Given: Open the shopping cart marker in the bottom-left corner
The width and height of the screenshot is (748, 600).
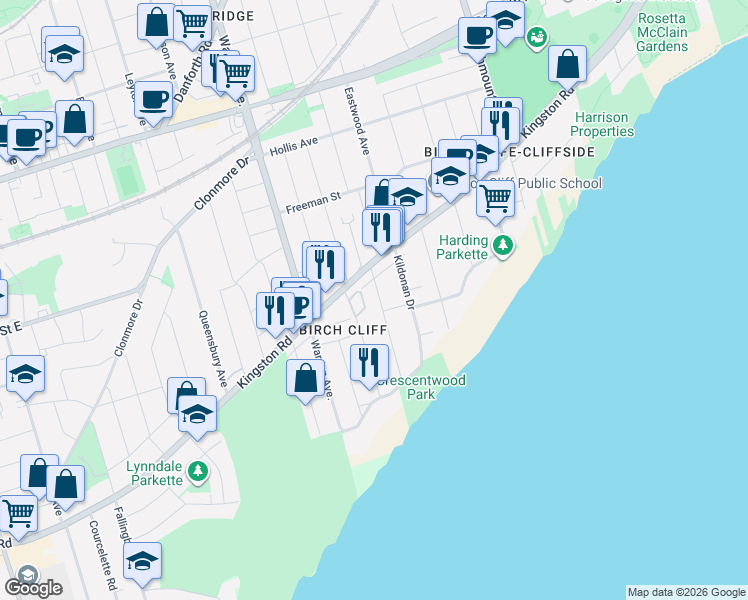Looking at the screenshot, I should click(19, 515).
